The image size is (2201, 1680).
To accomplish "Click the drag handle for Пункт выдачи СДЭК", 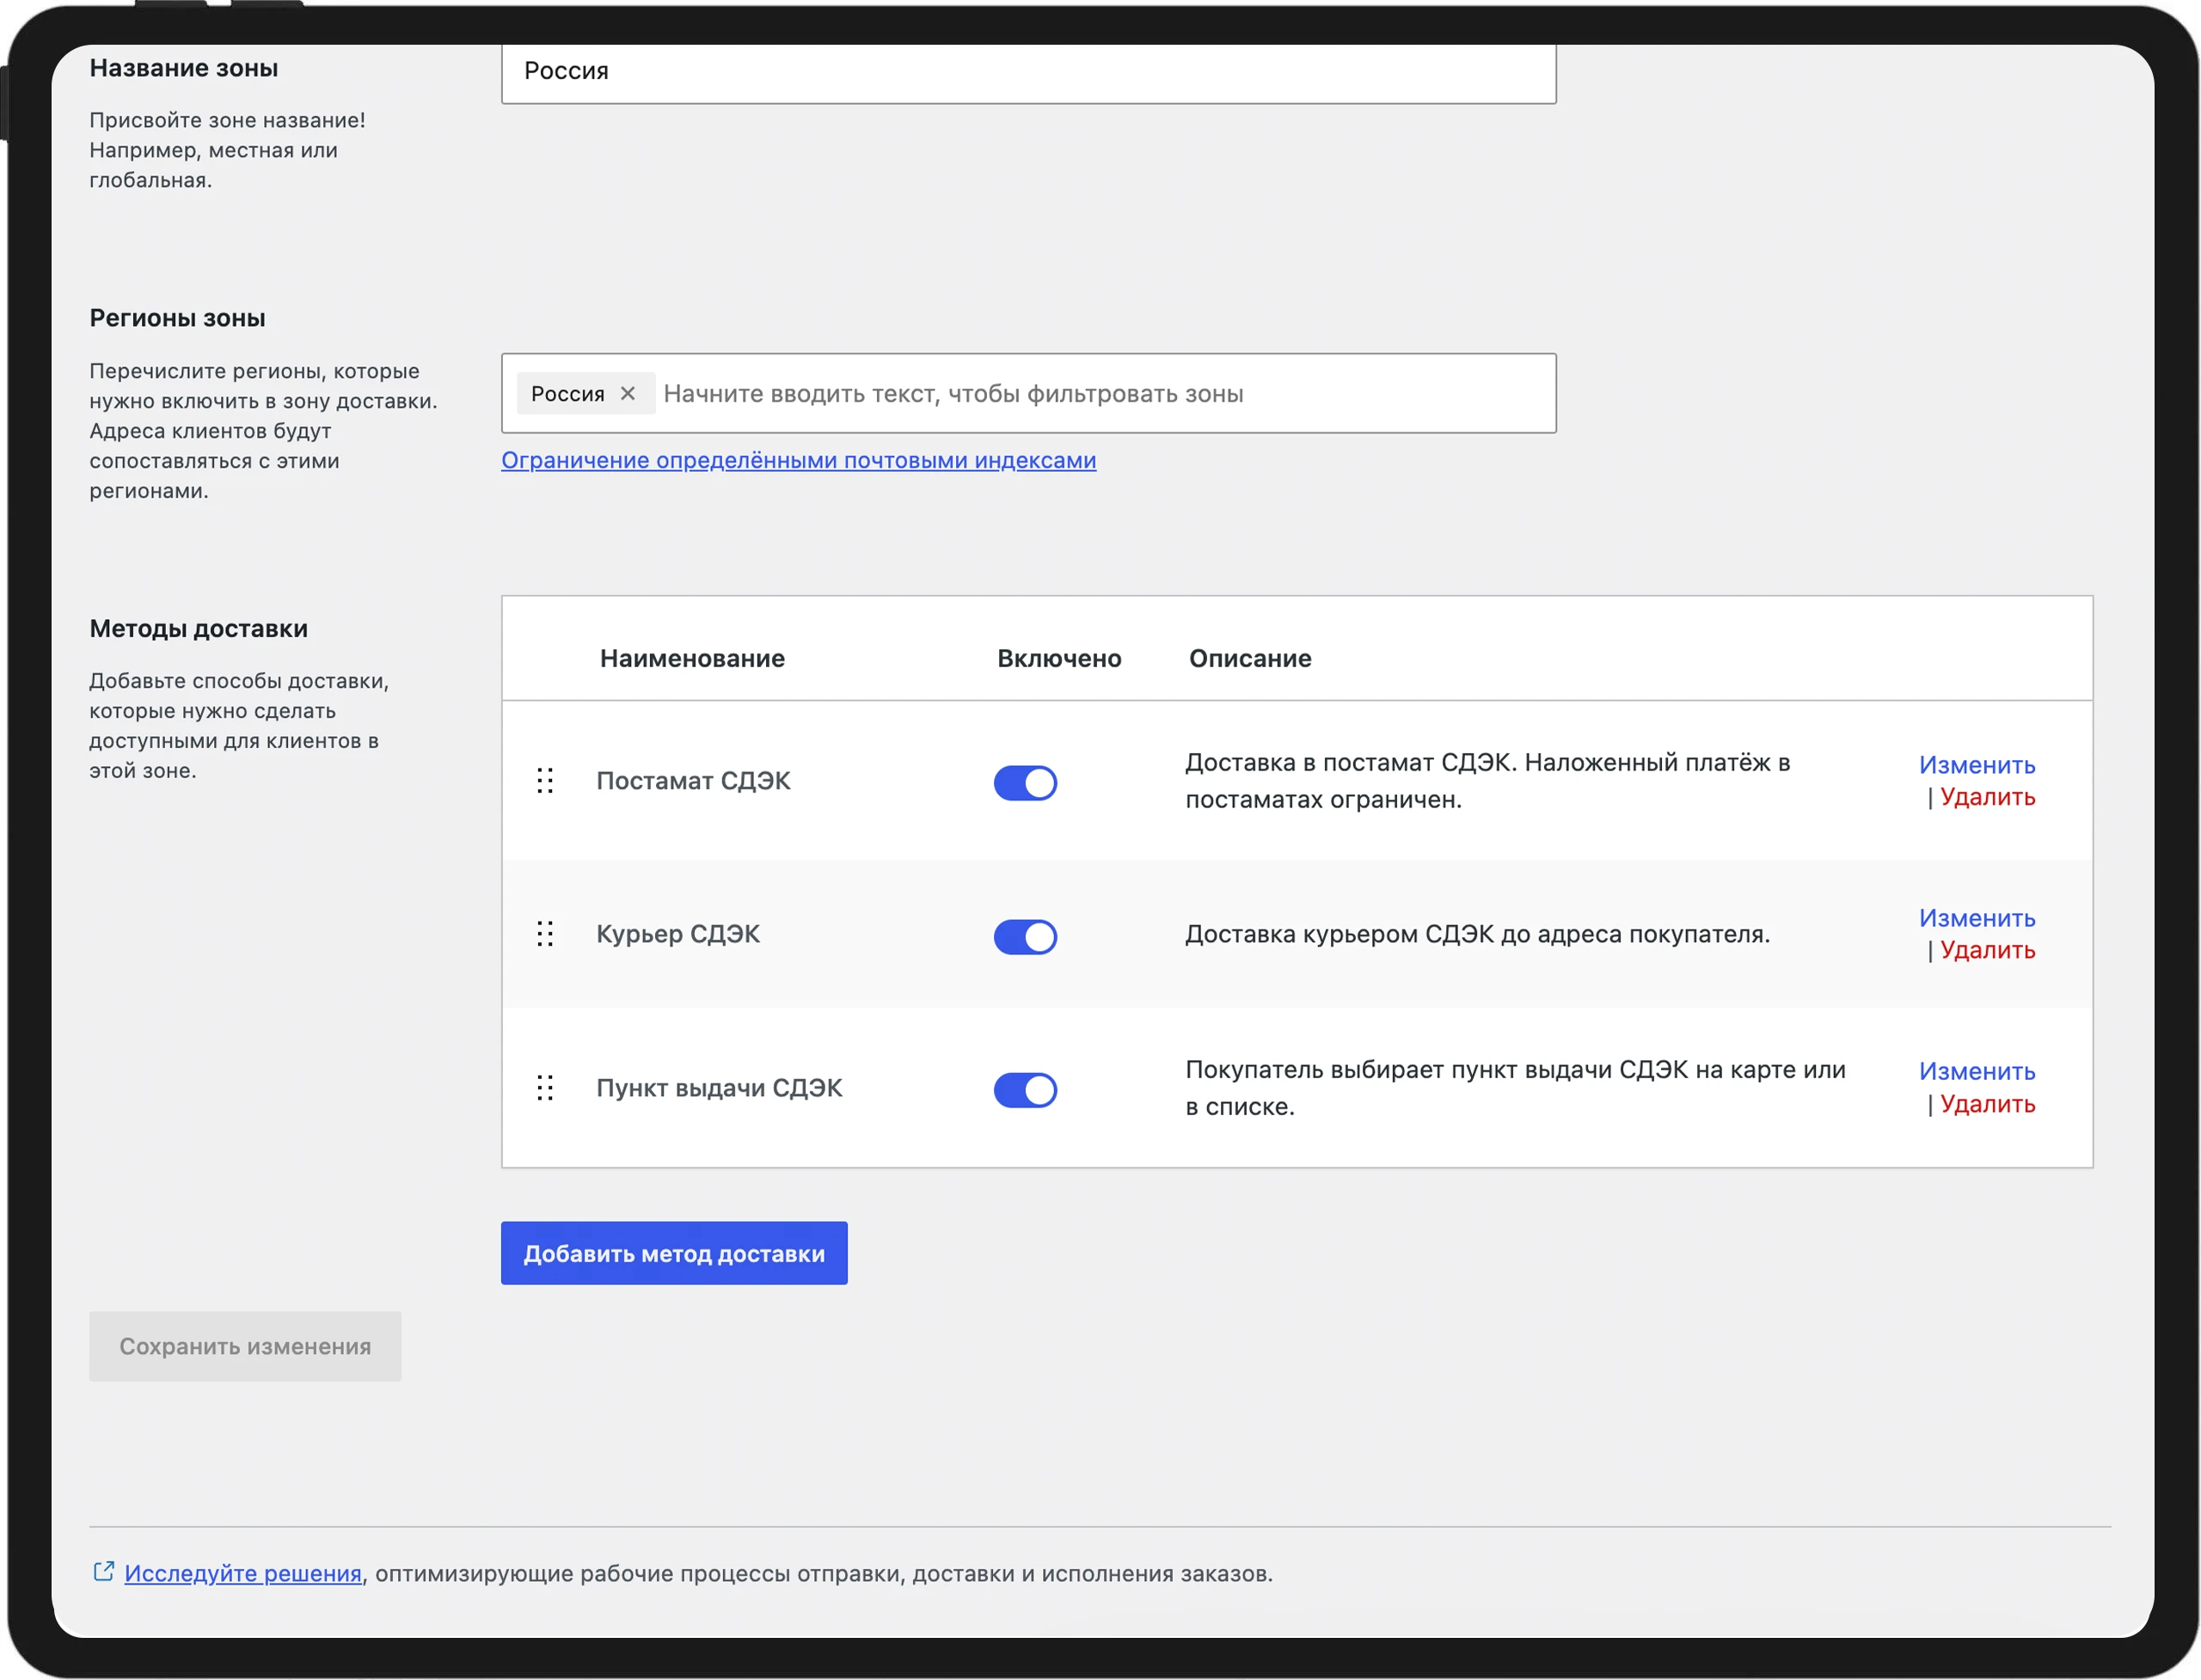I will click(x=545, y=1088).
